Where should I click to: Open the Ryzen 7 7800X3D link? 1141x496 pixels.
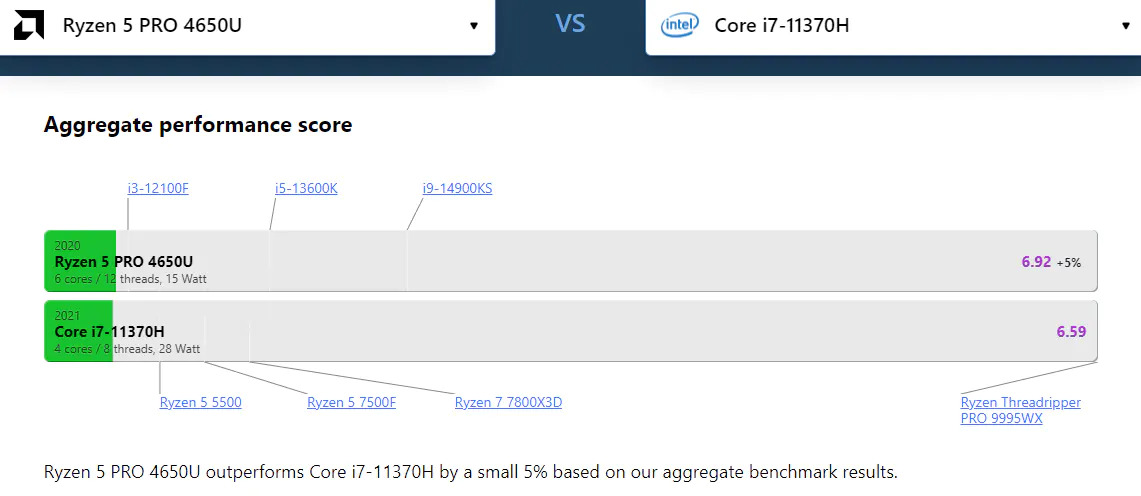509,402
